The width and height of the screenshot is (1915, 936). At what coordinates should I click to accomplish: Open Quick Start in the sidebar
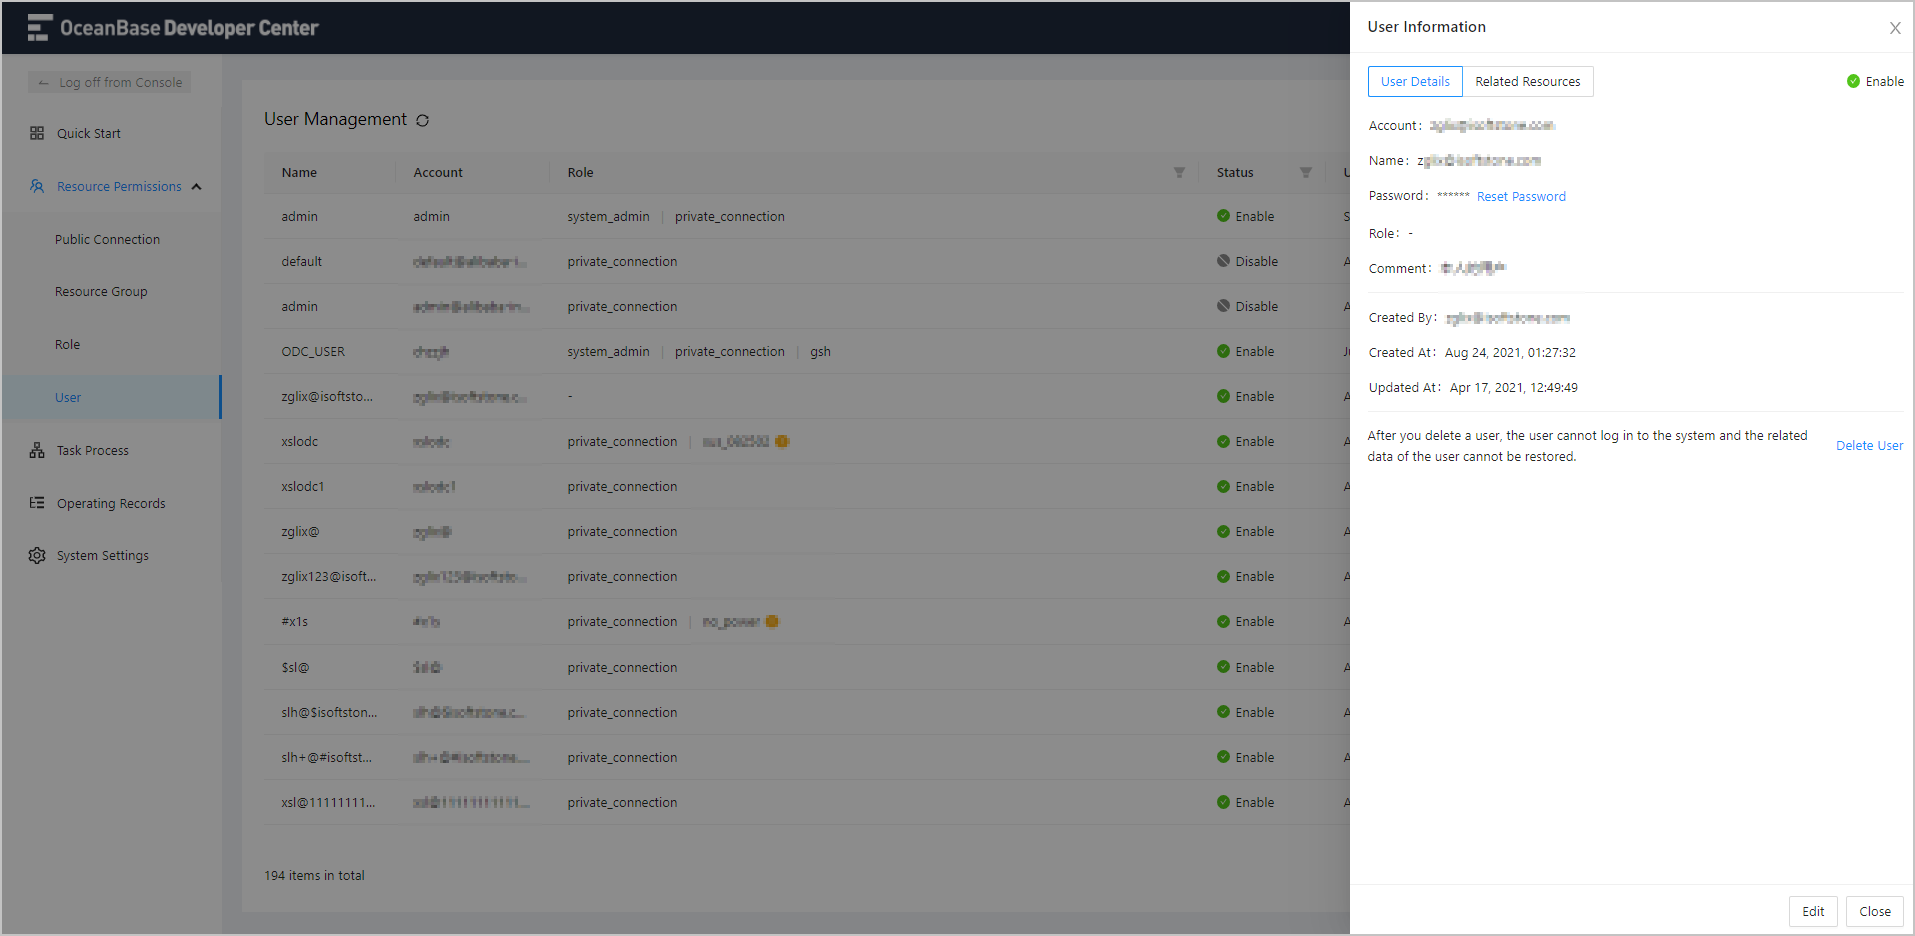(89, 133)
